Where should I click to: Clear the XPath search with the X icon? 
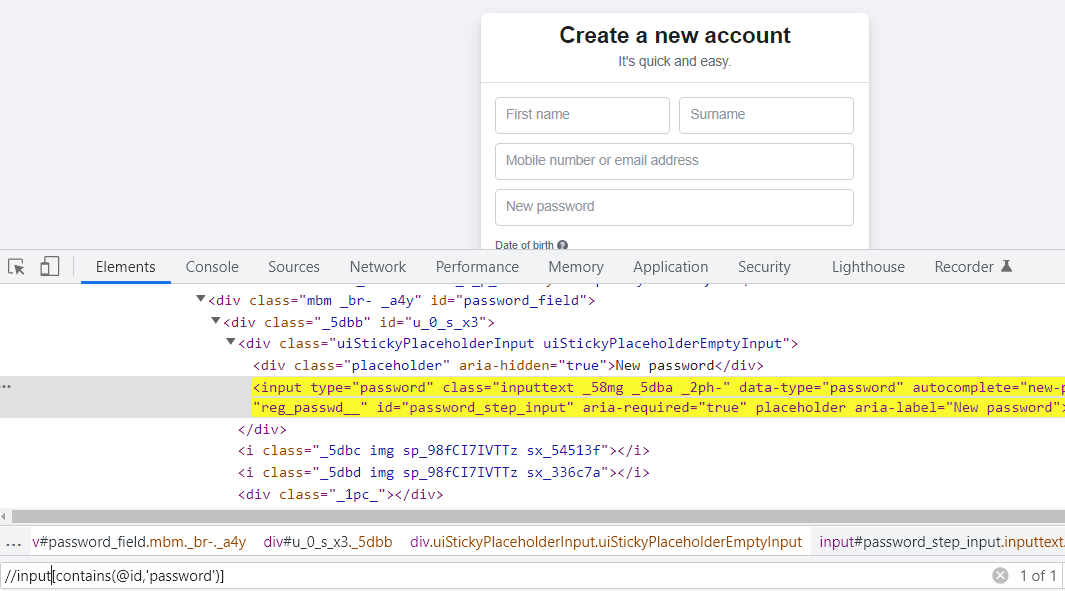[x=1000, y=576]
